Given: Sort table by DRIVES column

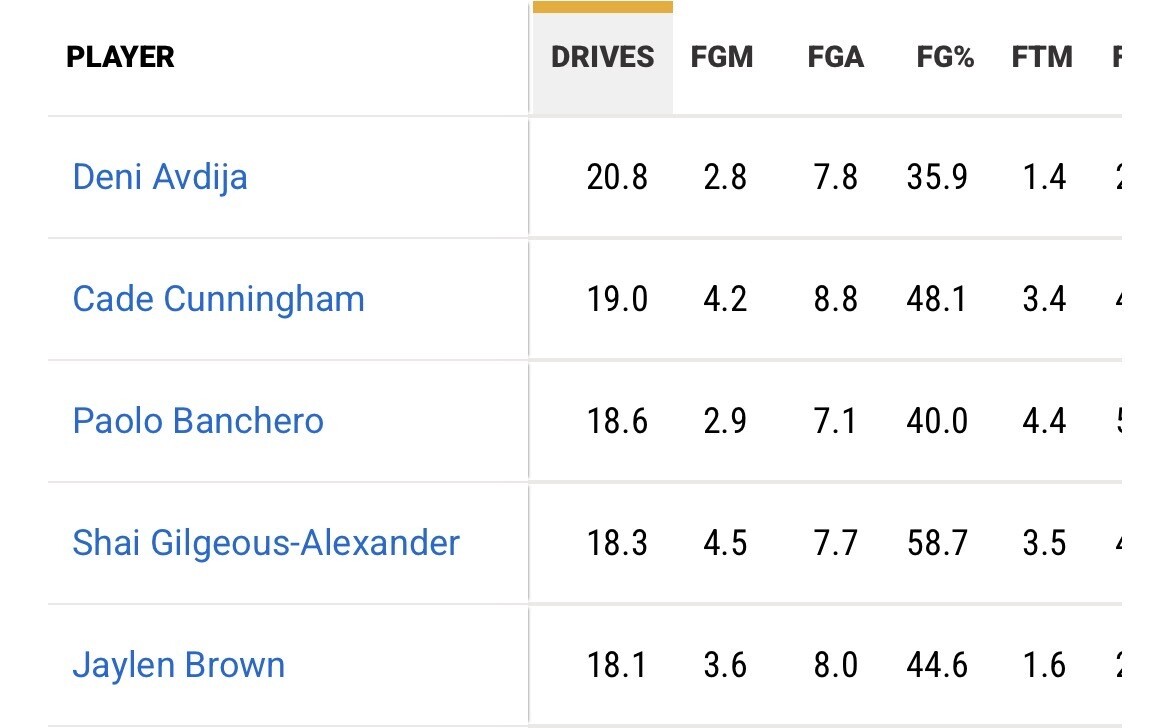Looking at the screenshot, I should coord(602,57).
